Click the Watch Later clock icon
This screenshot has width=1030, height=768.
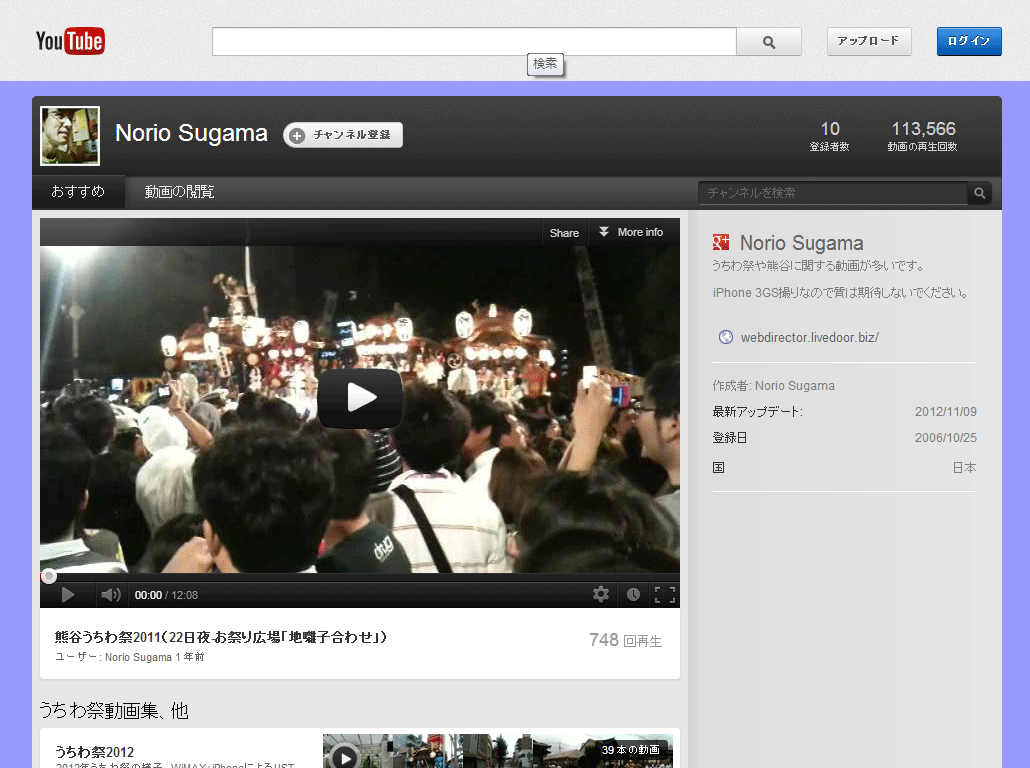pyautogui.click(x=633, y=595)
